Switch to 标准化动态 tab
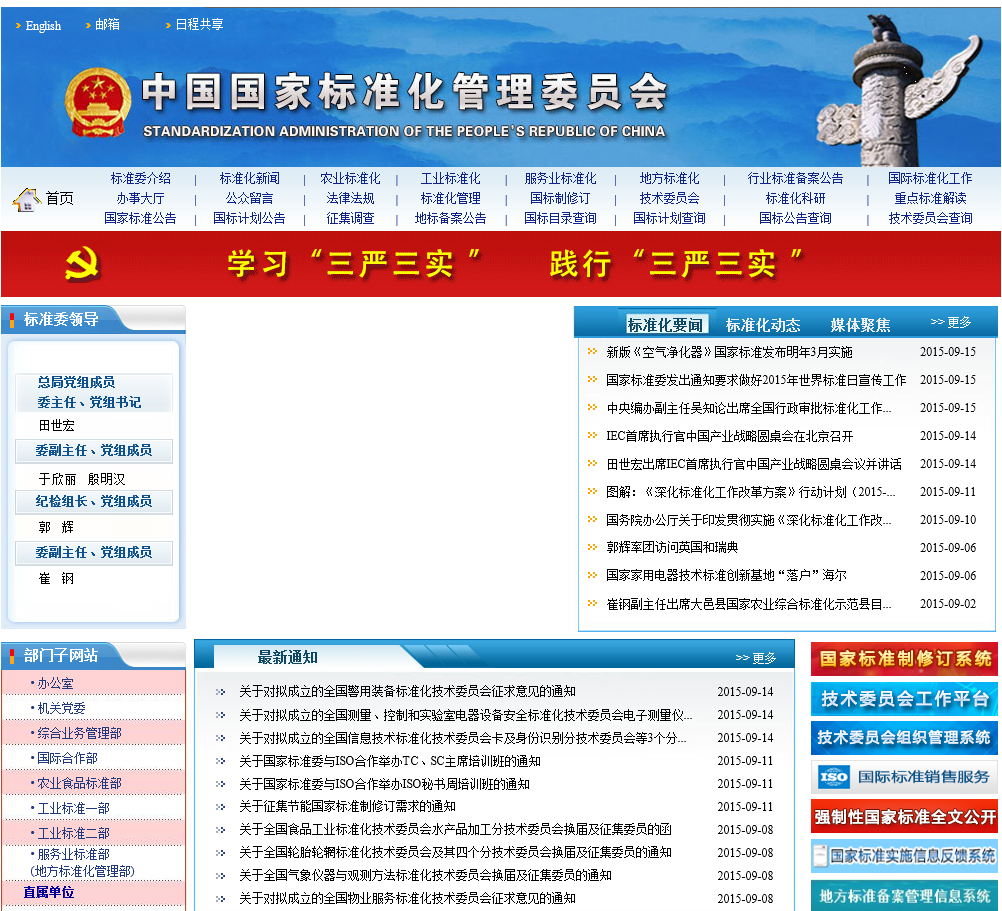Image resolution: width=1002 pixels, height=911 pixels. [763, 325]
